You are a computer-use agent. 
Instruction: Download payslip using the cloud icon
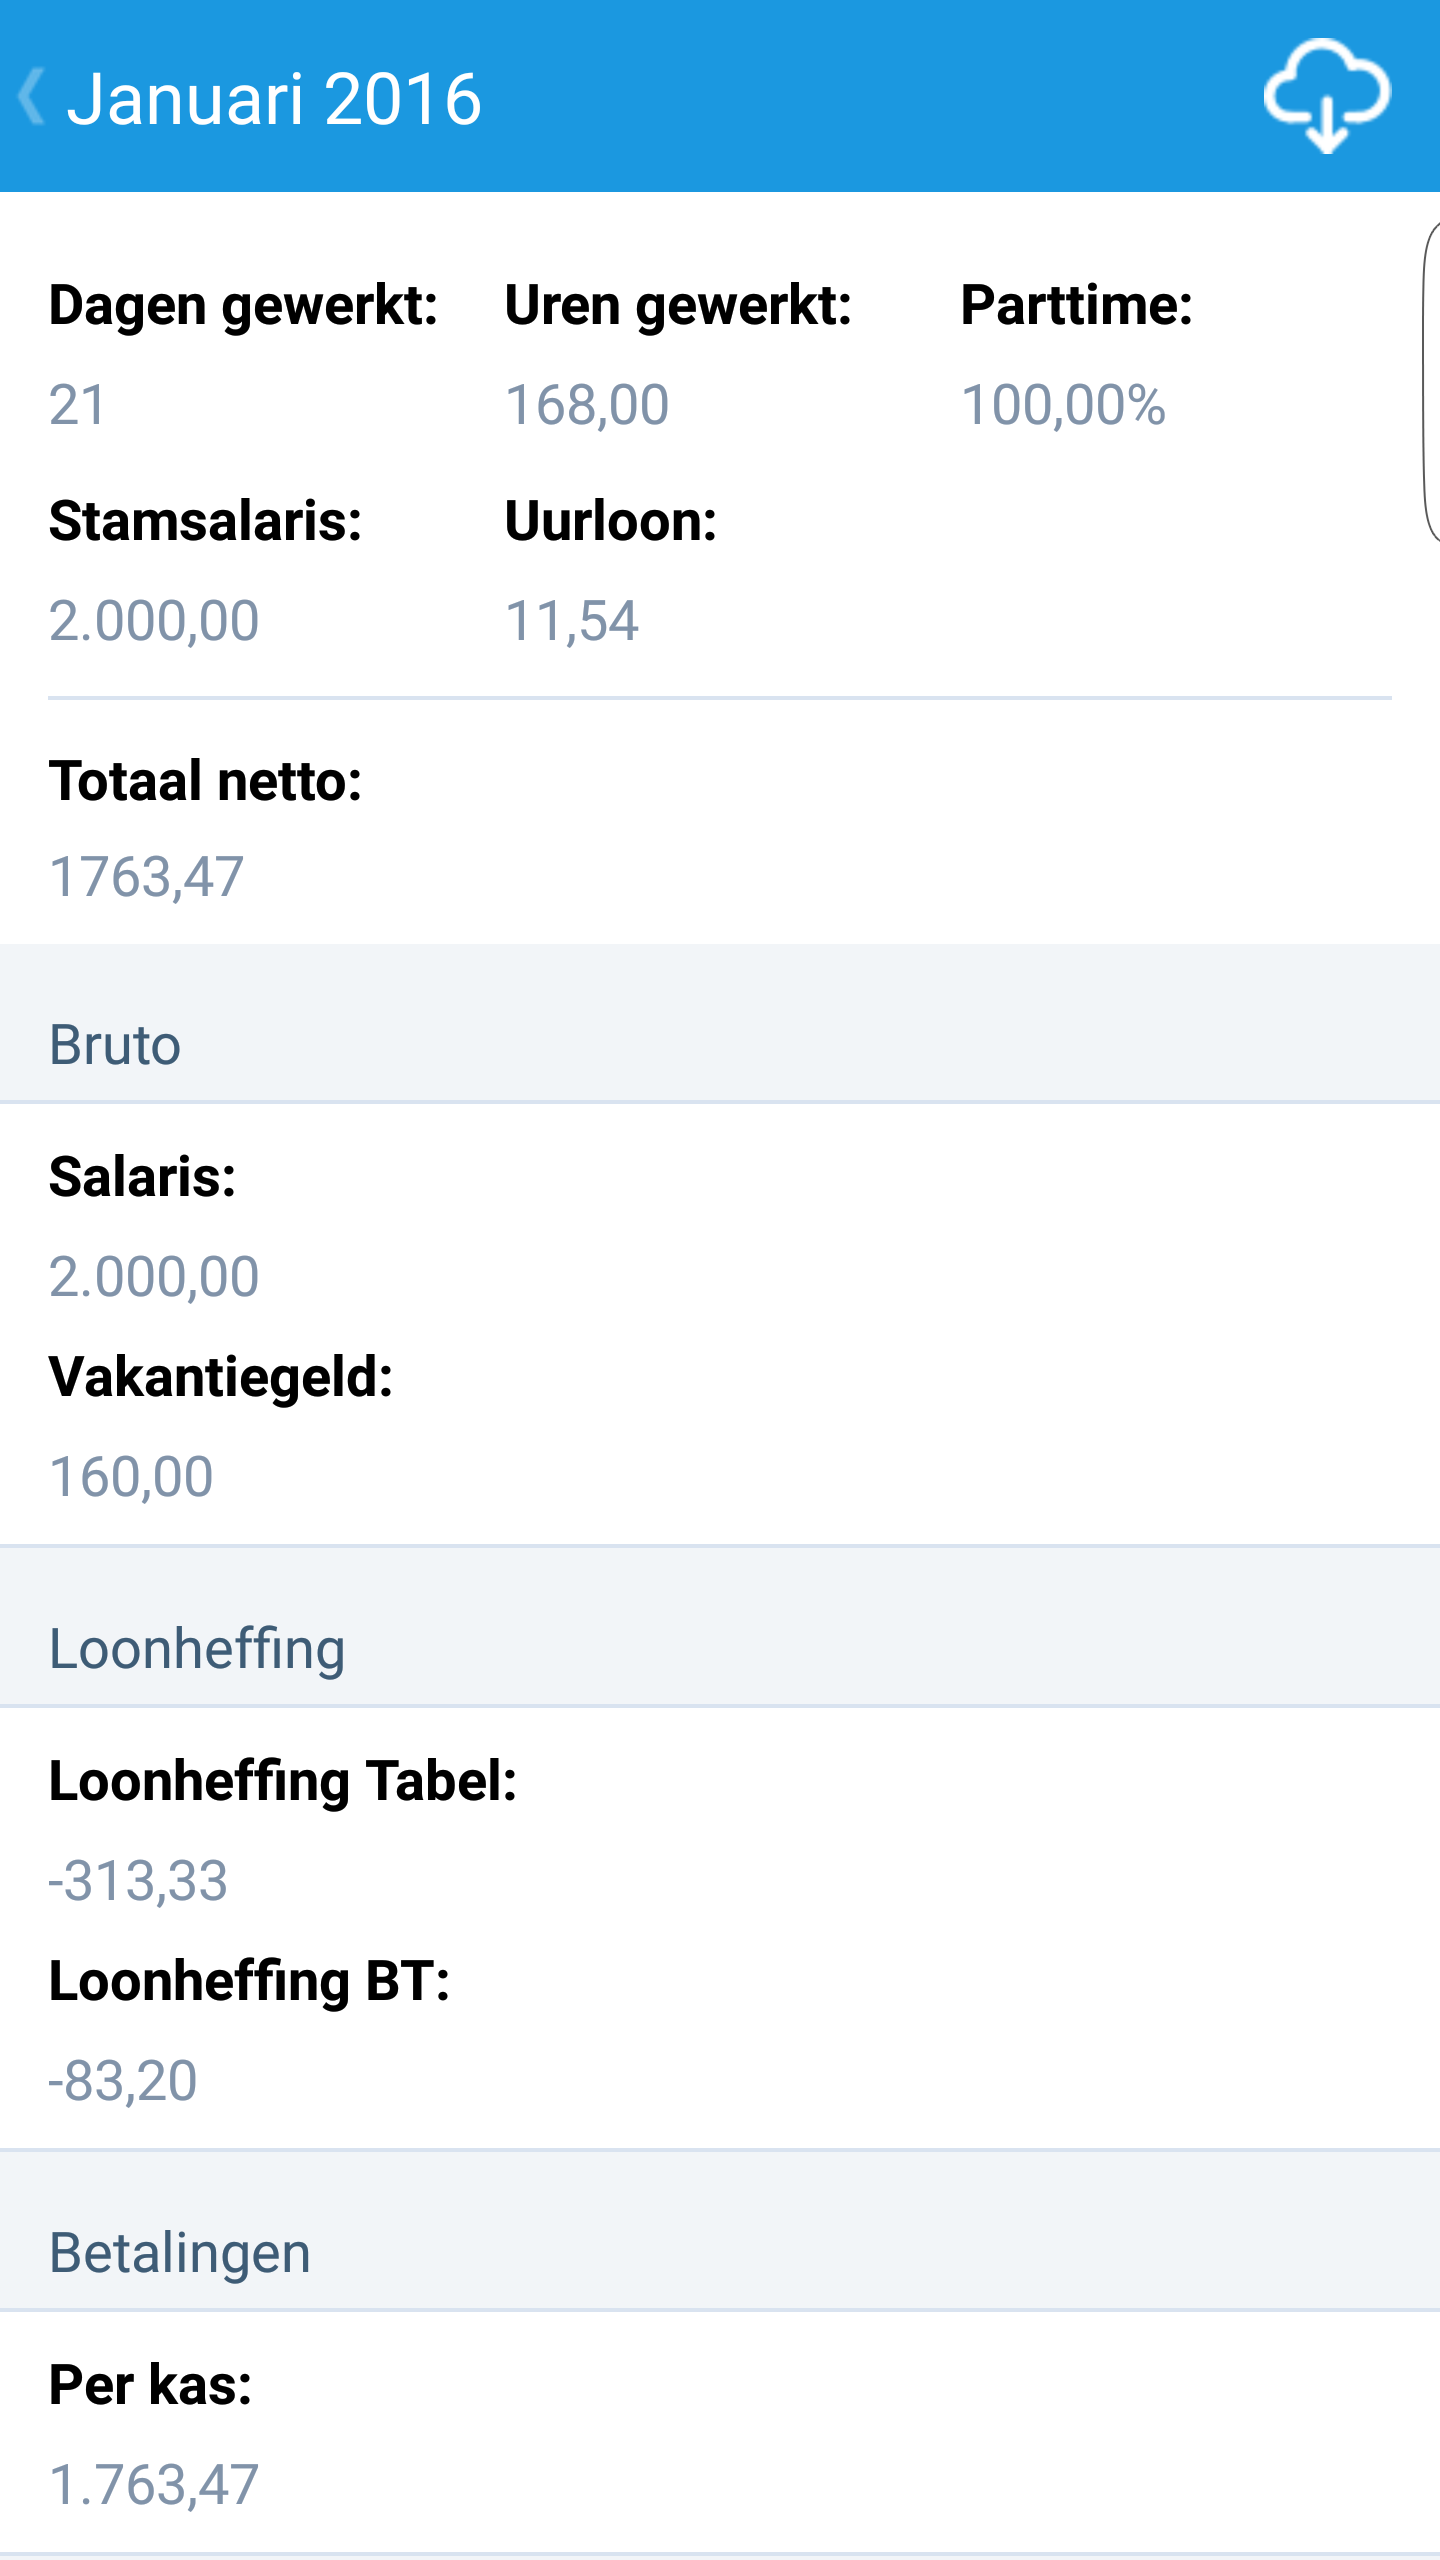[1326, 96]
